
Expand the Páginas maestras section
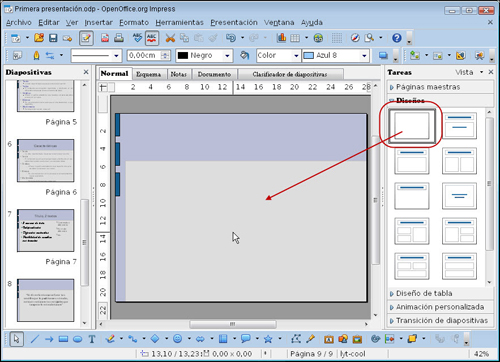(440, 87)
